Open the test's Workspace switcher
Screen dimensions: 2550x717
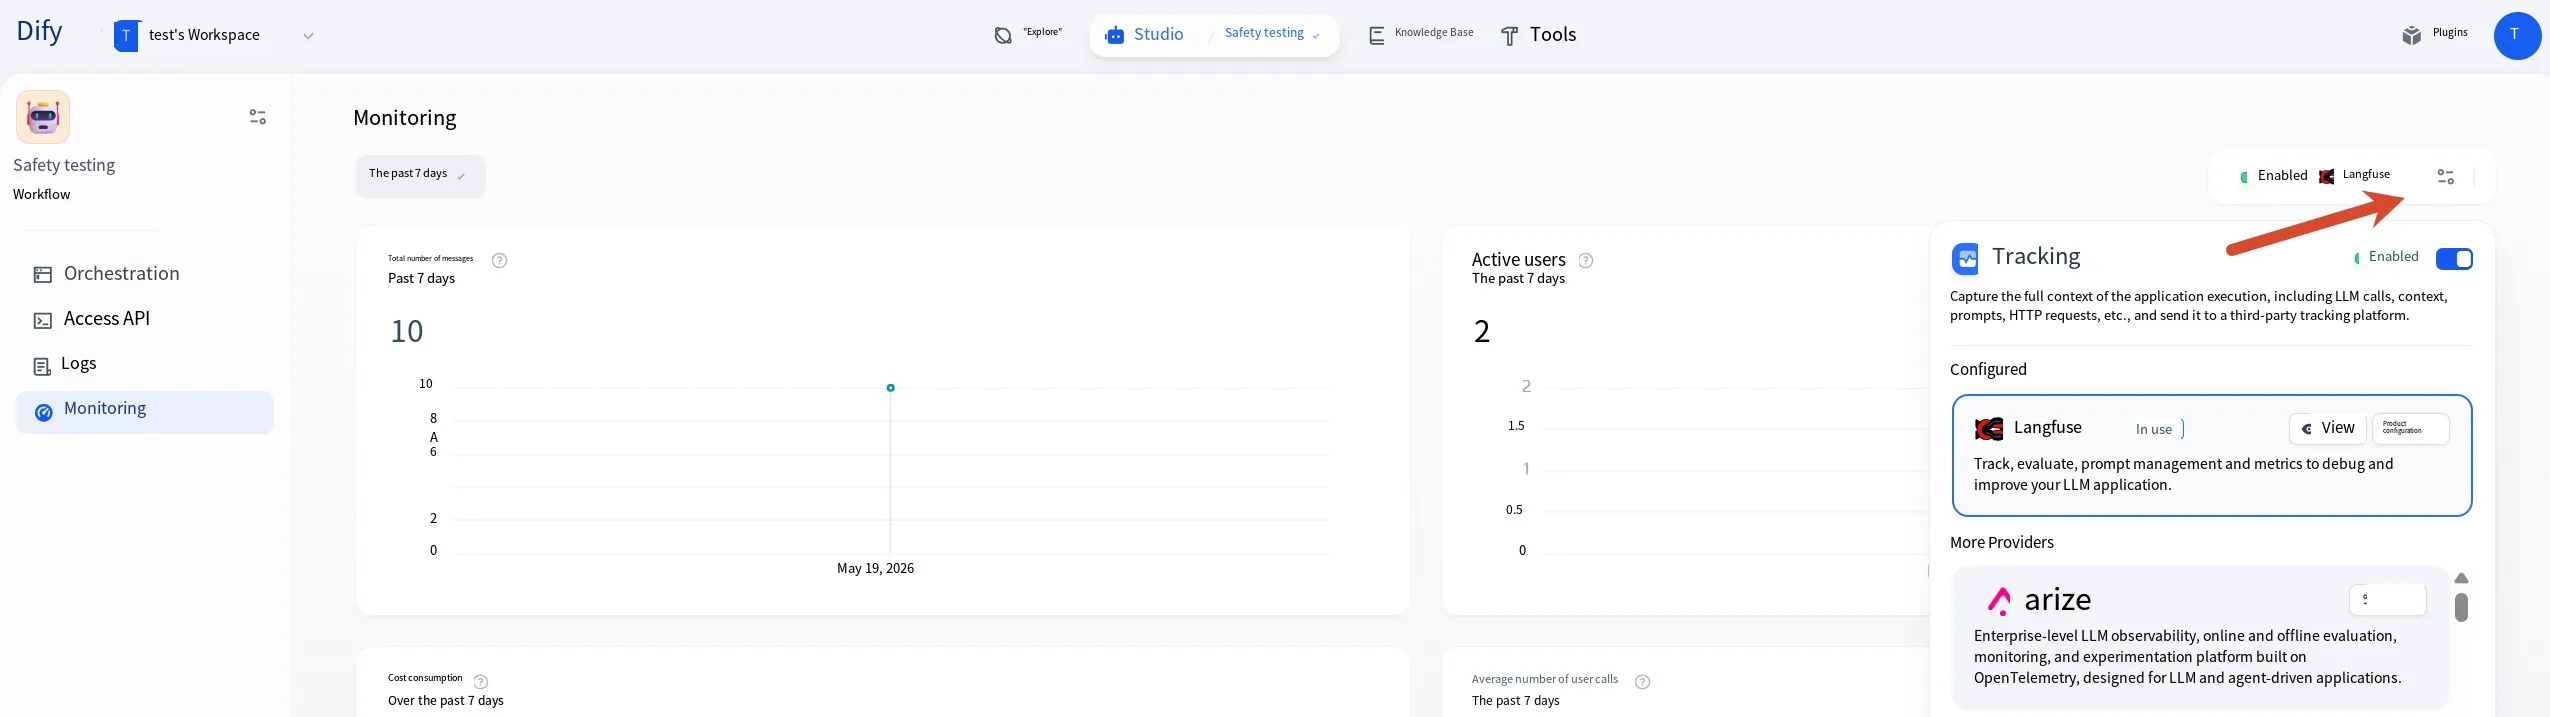tap(214, 35)
